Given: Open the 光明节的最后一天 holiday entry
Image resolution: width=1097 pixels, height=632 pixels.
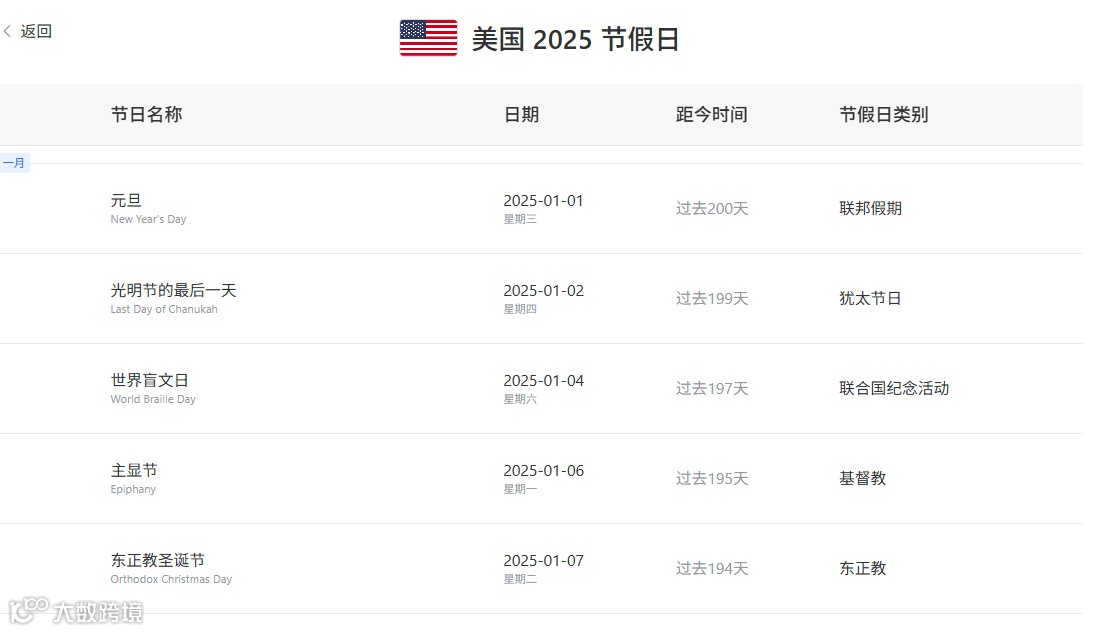Looking at the screenshot, I should pyautogui.click(x=542, y=299).
